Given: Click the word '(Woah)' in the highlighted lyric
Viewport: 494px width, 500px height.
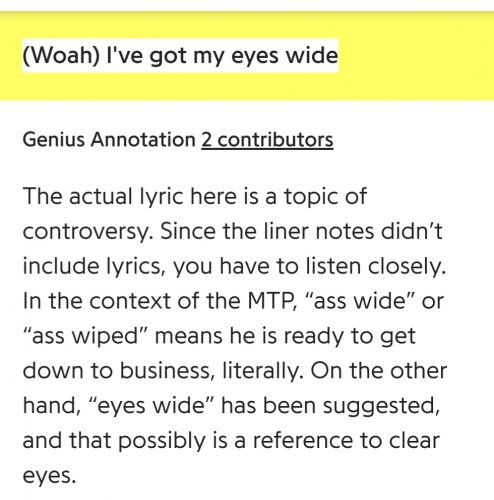Looking at the screenshot, I should (x=61, y=55).
